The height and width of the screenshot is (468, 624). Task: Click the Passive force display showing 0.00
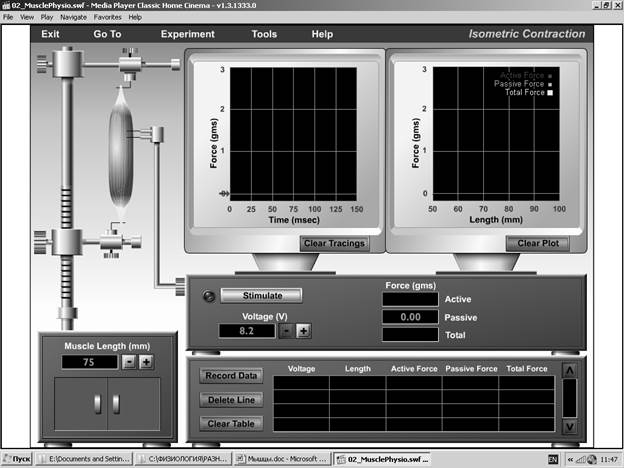pyautogui.click(x=410, y=317)
